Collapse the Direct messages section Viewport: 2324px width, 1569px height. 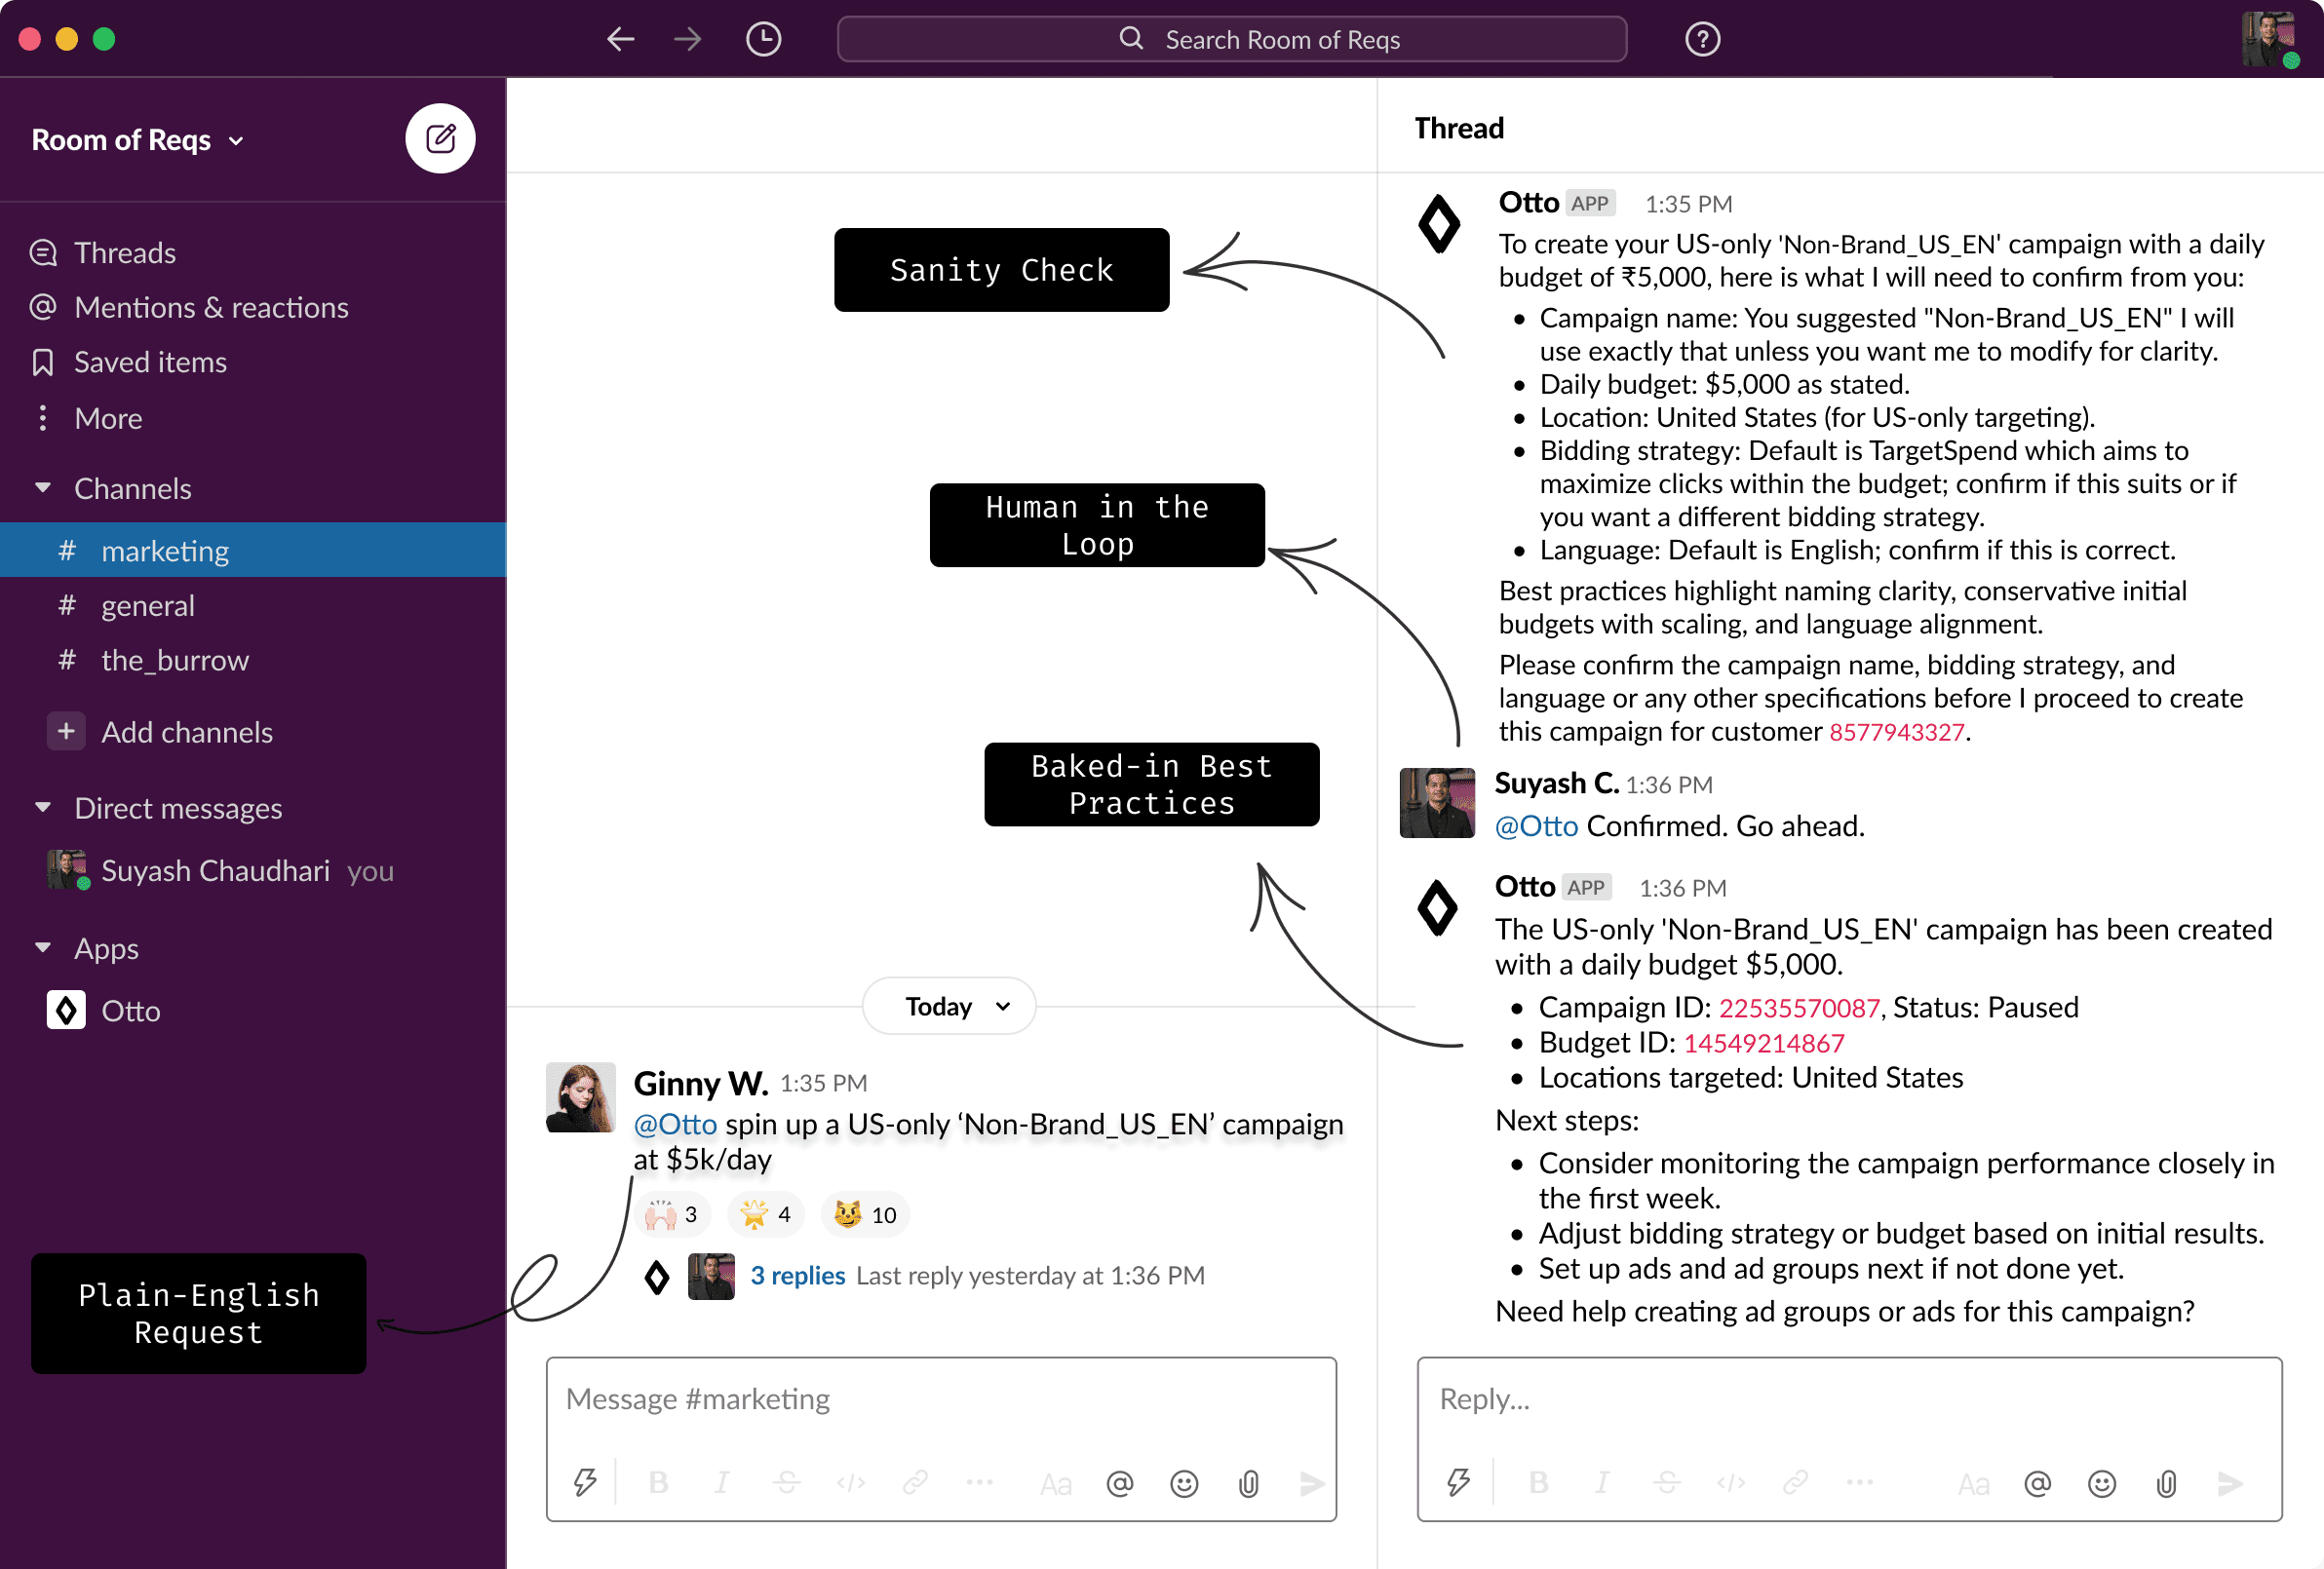pyautogui.click(x=43, y=807)
